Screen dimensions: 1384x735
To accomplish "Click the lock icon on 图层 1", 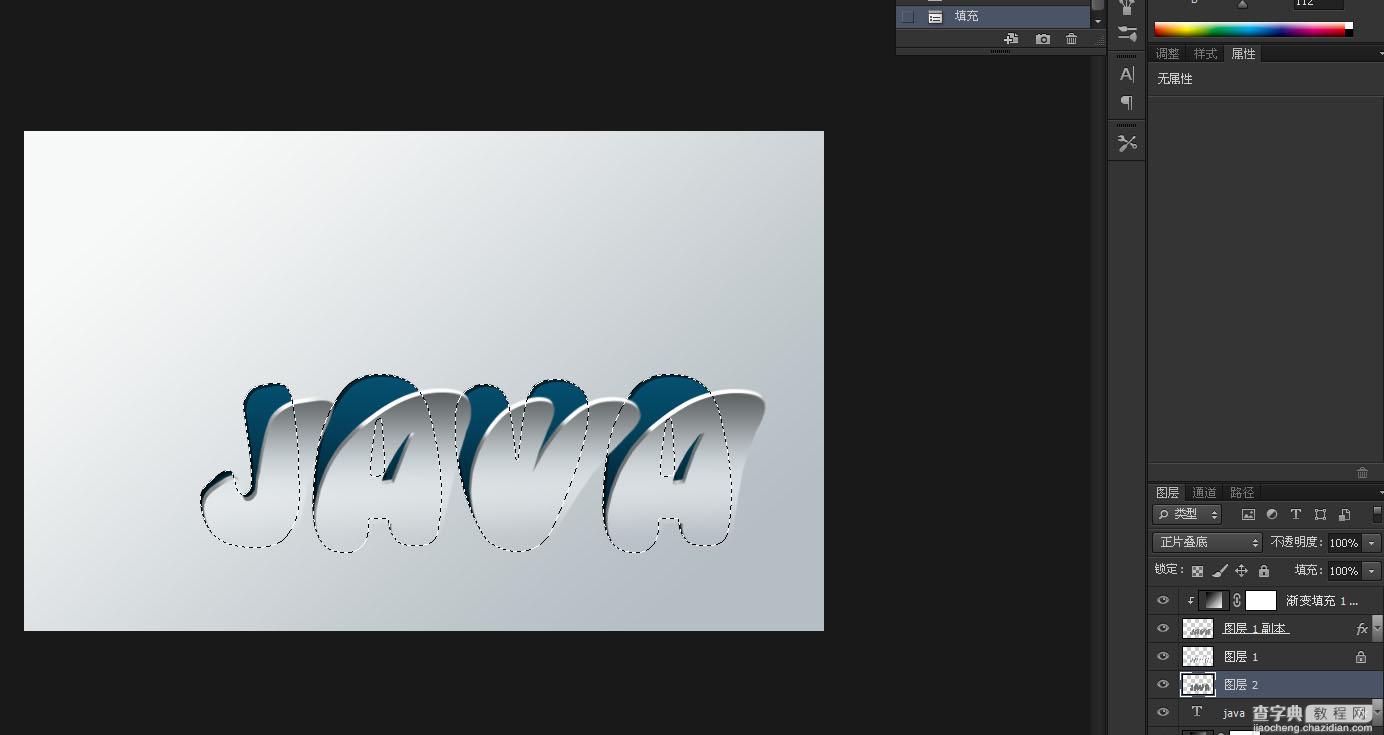I will (x=1360, y=657).
